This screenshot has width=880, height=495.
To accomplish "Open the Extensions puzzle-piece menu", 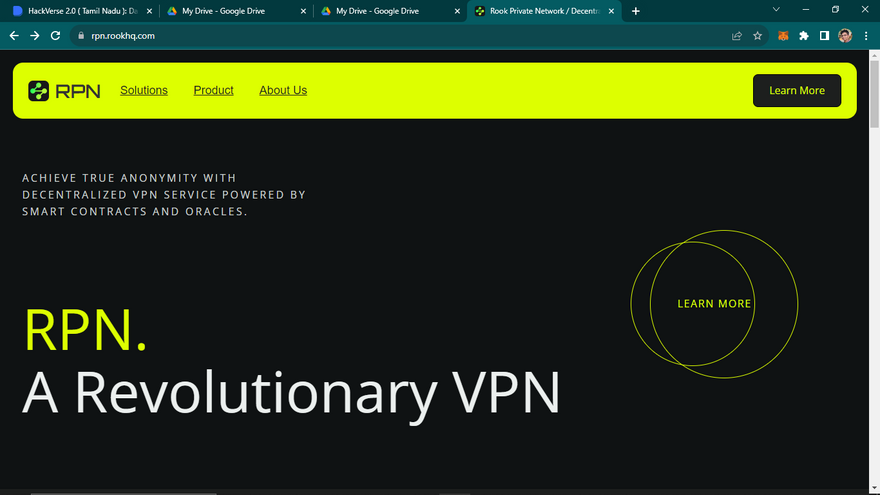I will (804, 35).
